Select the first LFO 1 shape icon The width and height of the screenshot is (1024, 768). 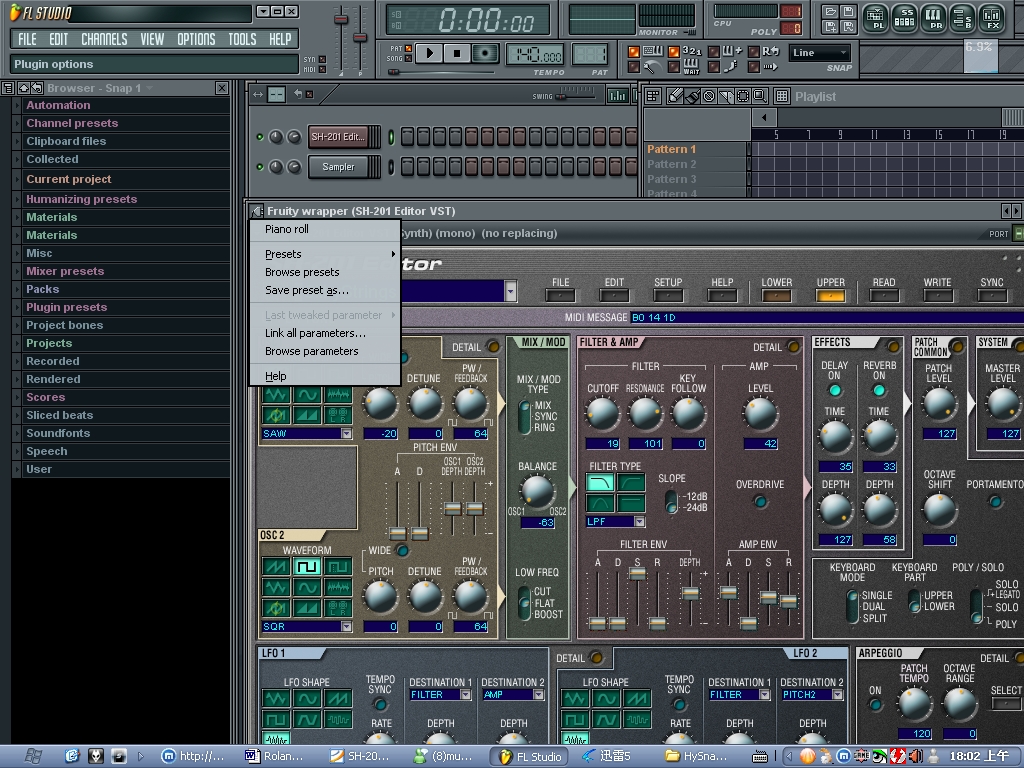point(276,699)
